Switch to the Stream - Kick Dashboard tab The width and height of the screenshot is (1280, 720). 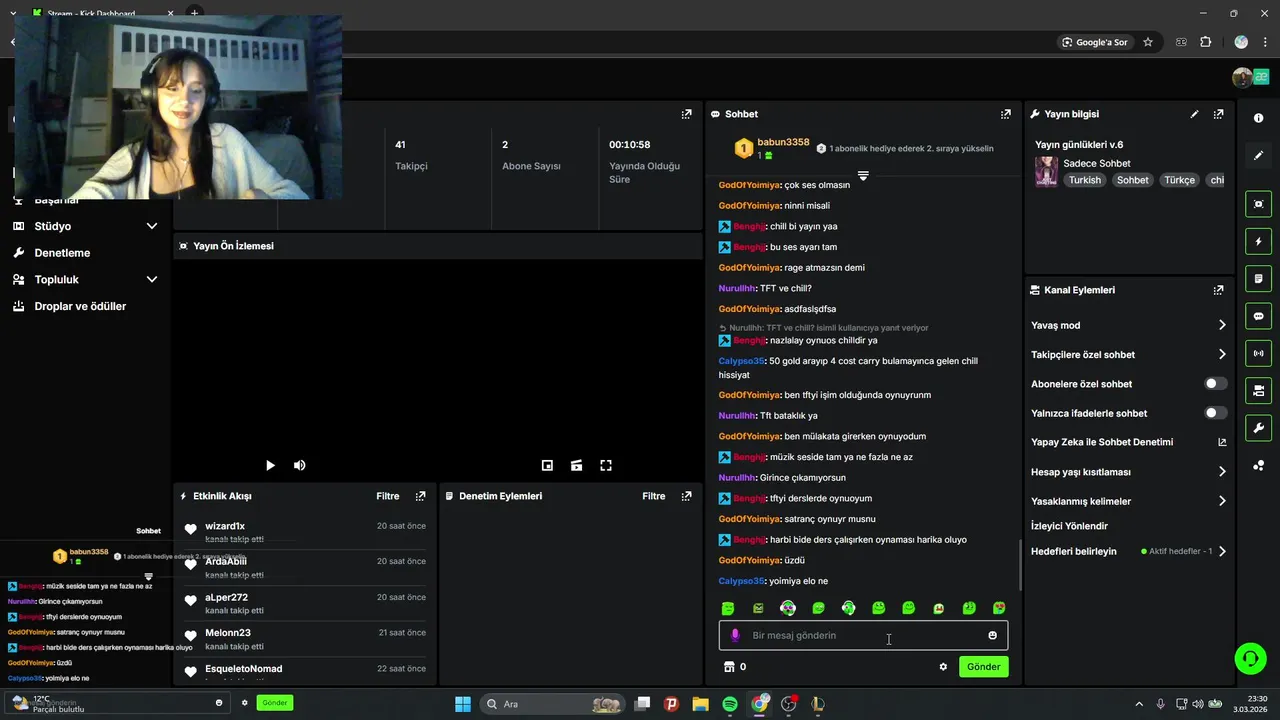92,13
